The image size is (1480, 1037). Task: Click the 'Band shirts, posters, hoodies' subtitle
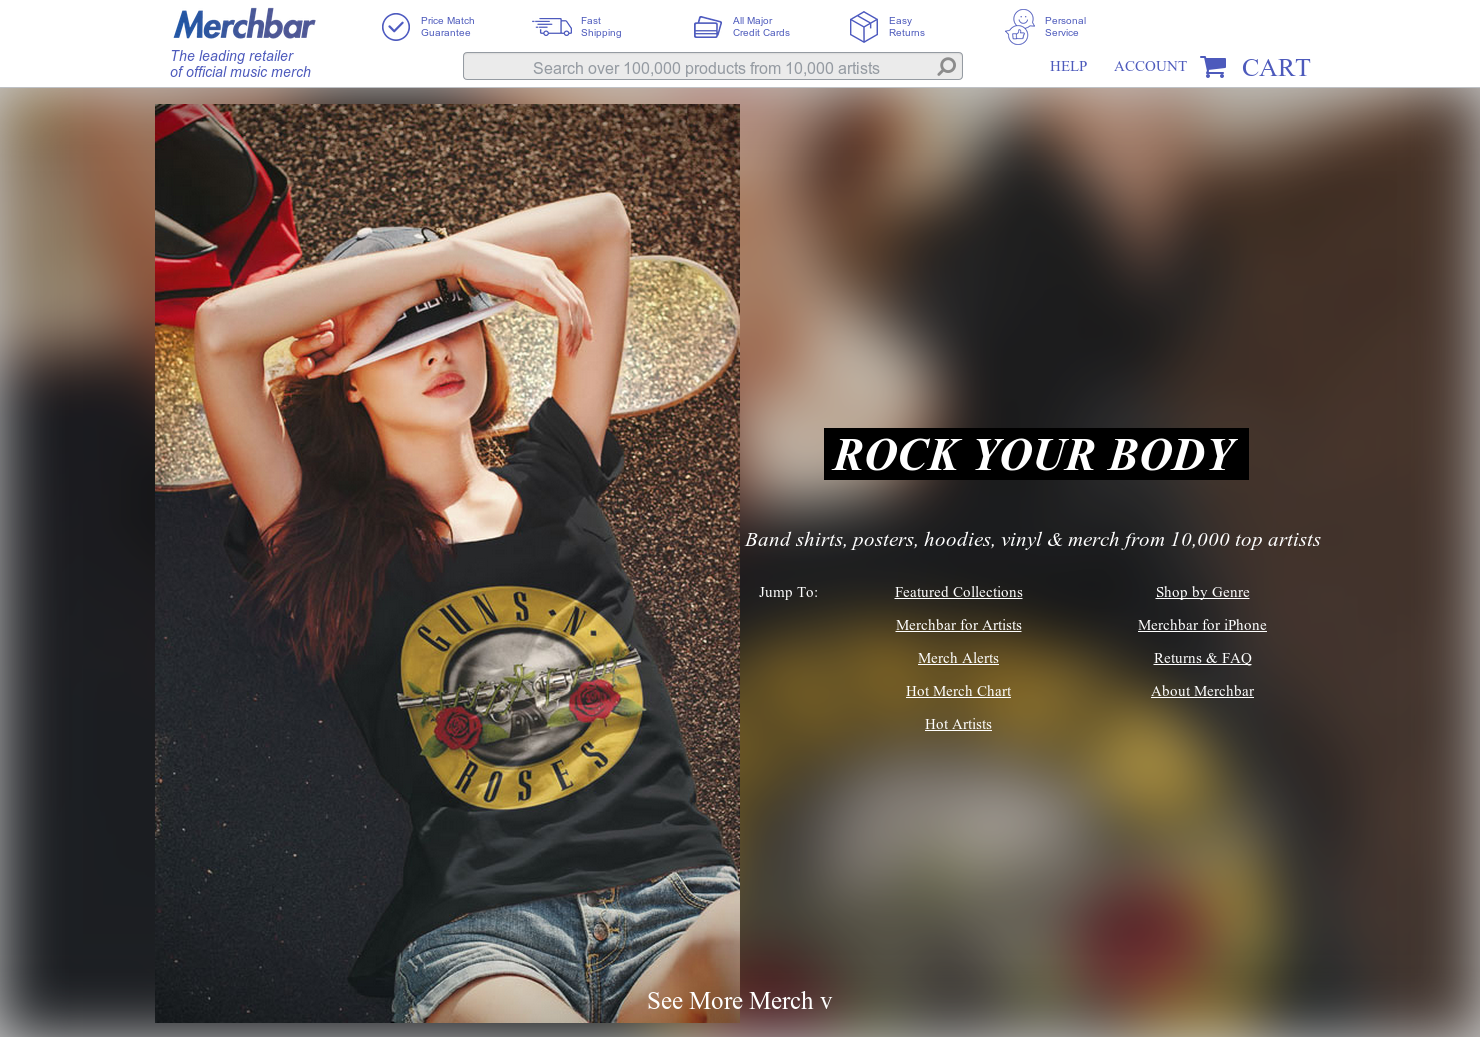pyautogui.click(x=1032, y=540)
